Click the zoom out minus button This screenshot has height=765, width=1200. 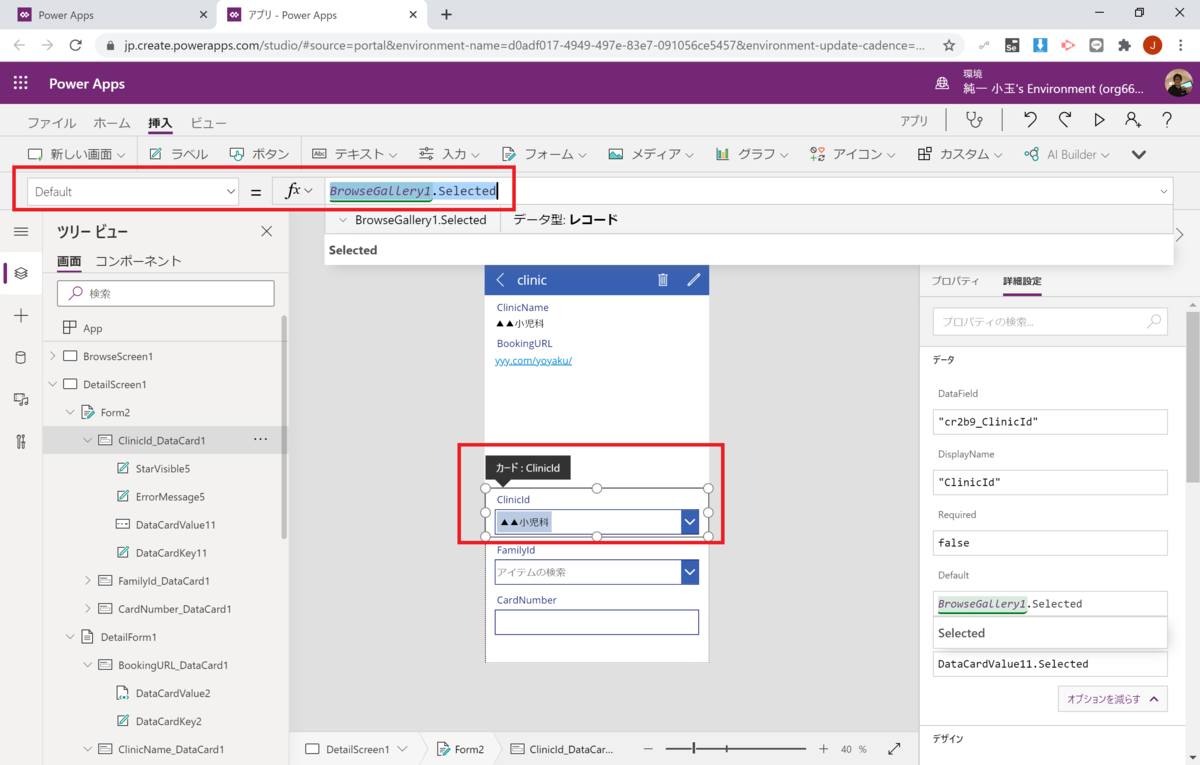648,748
